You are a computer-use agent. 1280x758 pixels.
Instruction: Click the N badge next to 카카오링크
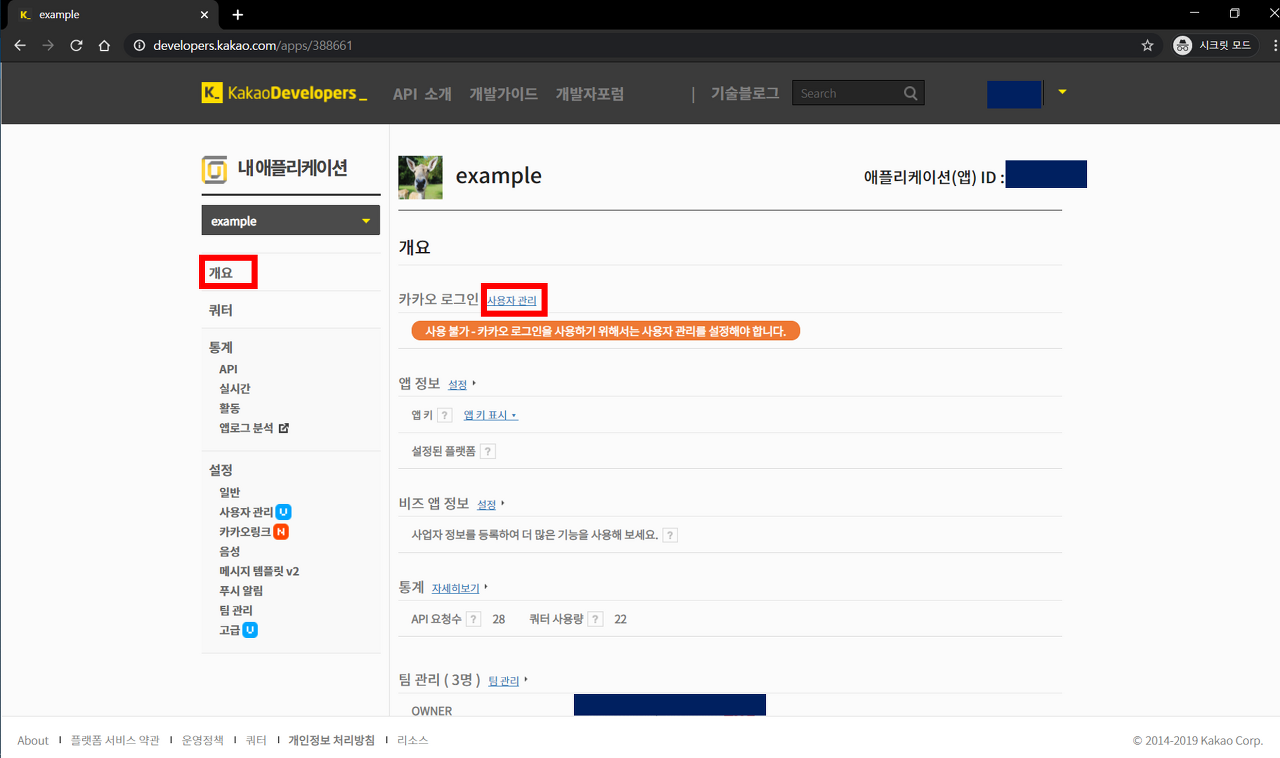tap(281, 532)
